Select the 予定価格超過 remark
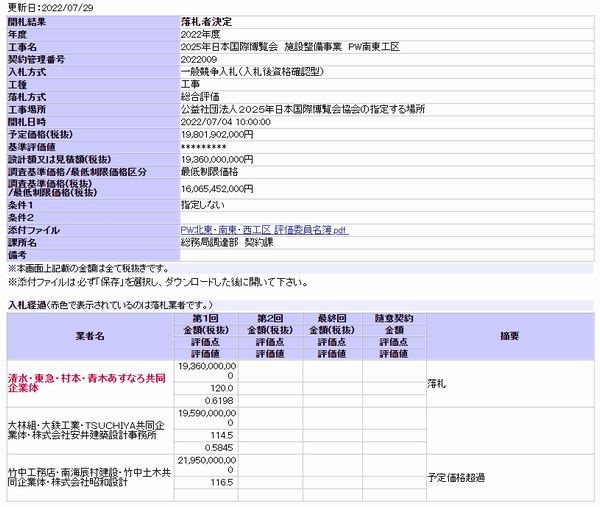This screenshot has width=600, height=507. coord(456,478)
